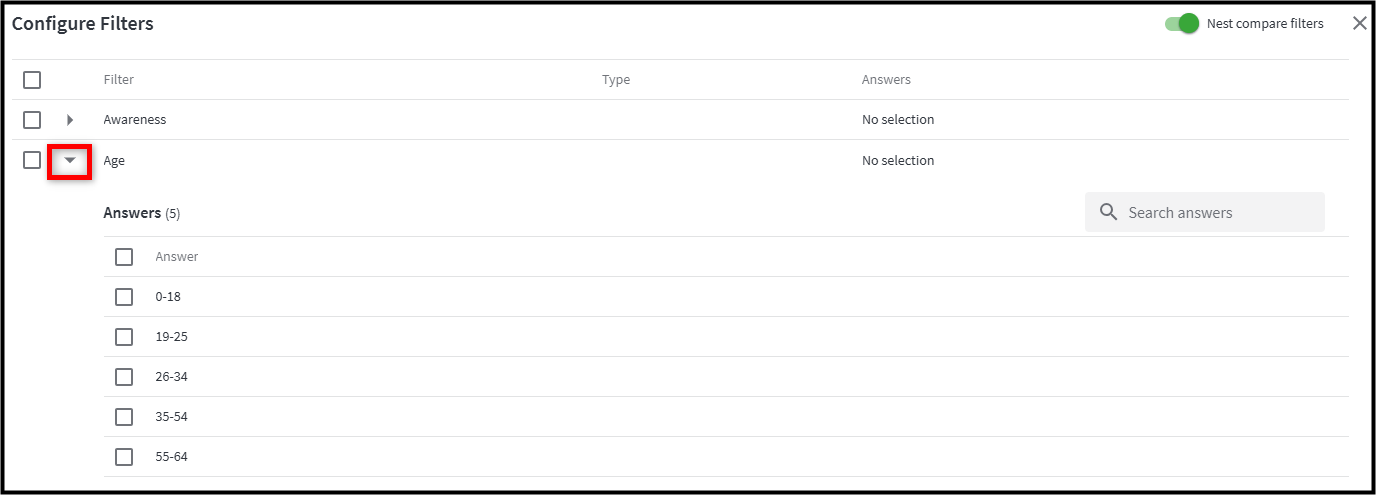Tick the Age filter checkbox
This screenshot has height=495, width=1376.
tap(32, 160)
